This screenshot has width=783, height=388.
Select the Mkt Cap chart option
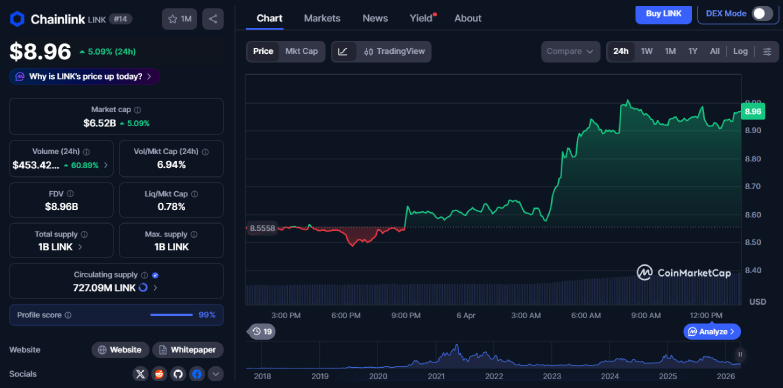tap(302, 51)
